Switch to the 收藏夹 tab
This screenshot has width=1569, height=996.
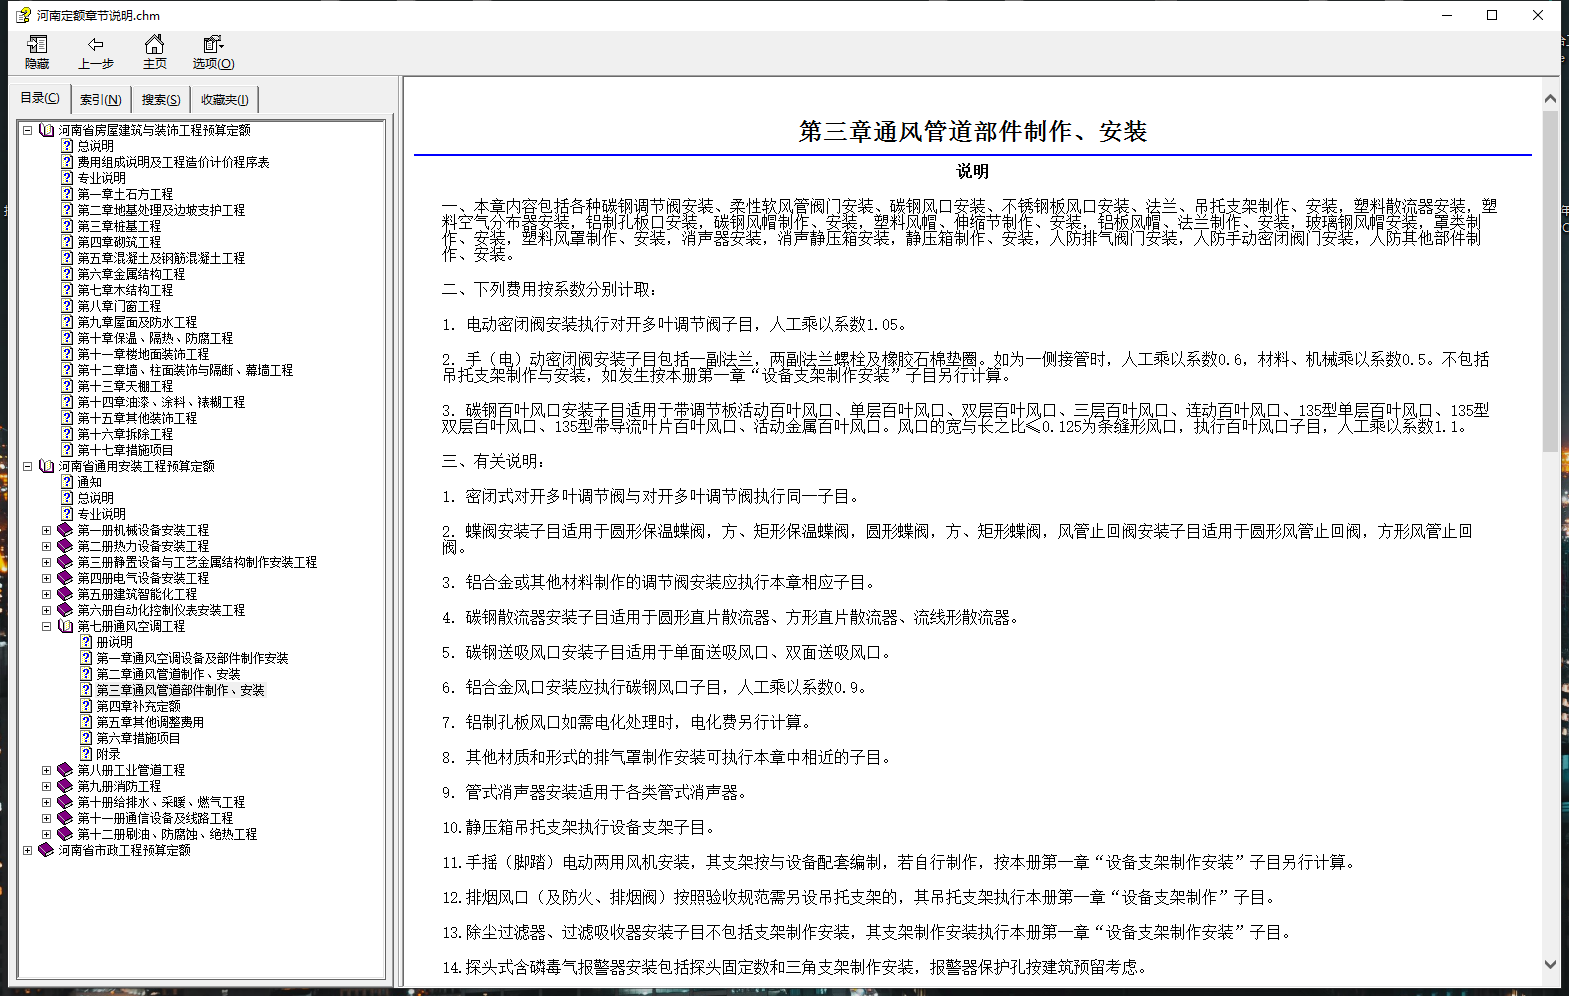click(224, 100)
